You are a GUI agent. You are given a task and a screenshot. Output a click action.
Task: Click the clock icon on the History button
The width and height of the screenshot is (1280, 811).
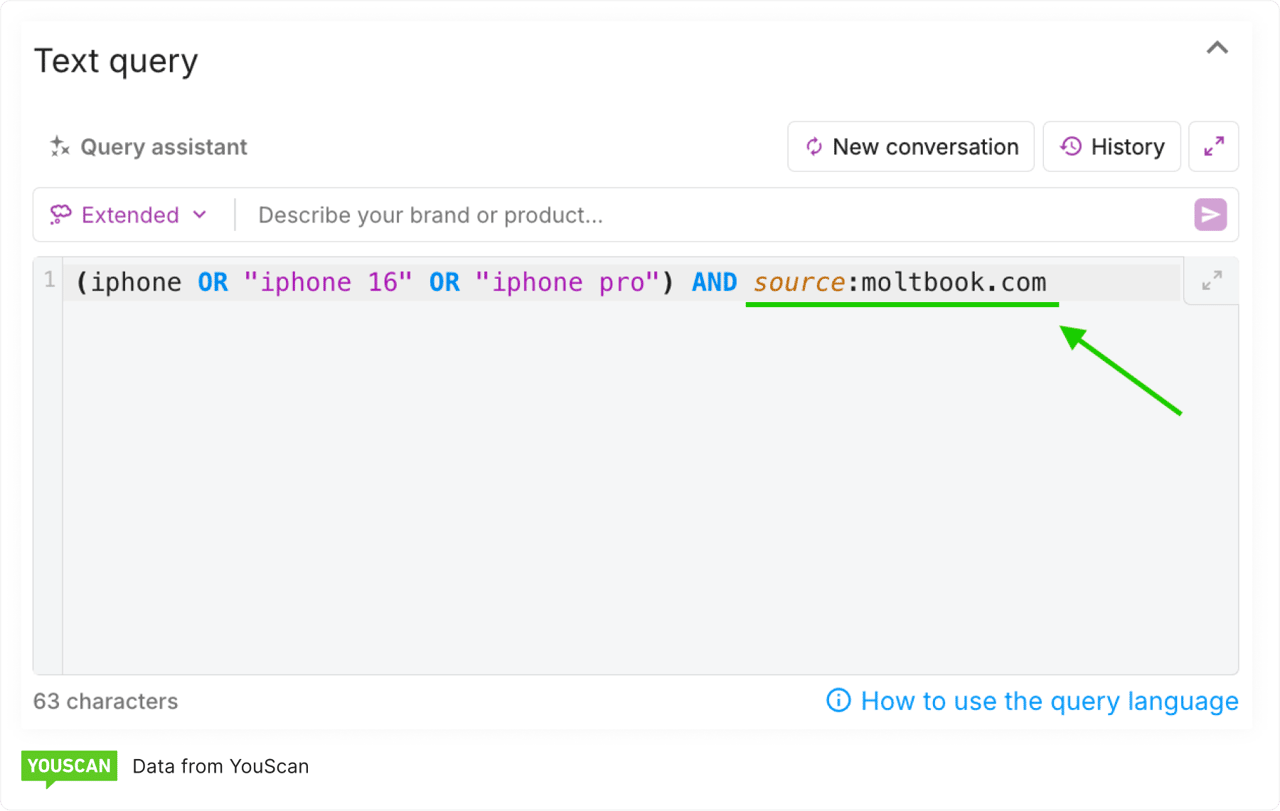(1072, 146)
